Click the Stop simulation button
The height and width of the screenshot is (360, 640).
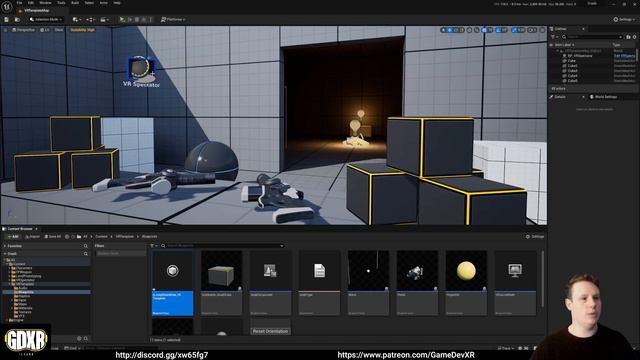[x=137, y=20]
